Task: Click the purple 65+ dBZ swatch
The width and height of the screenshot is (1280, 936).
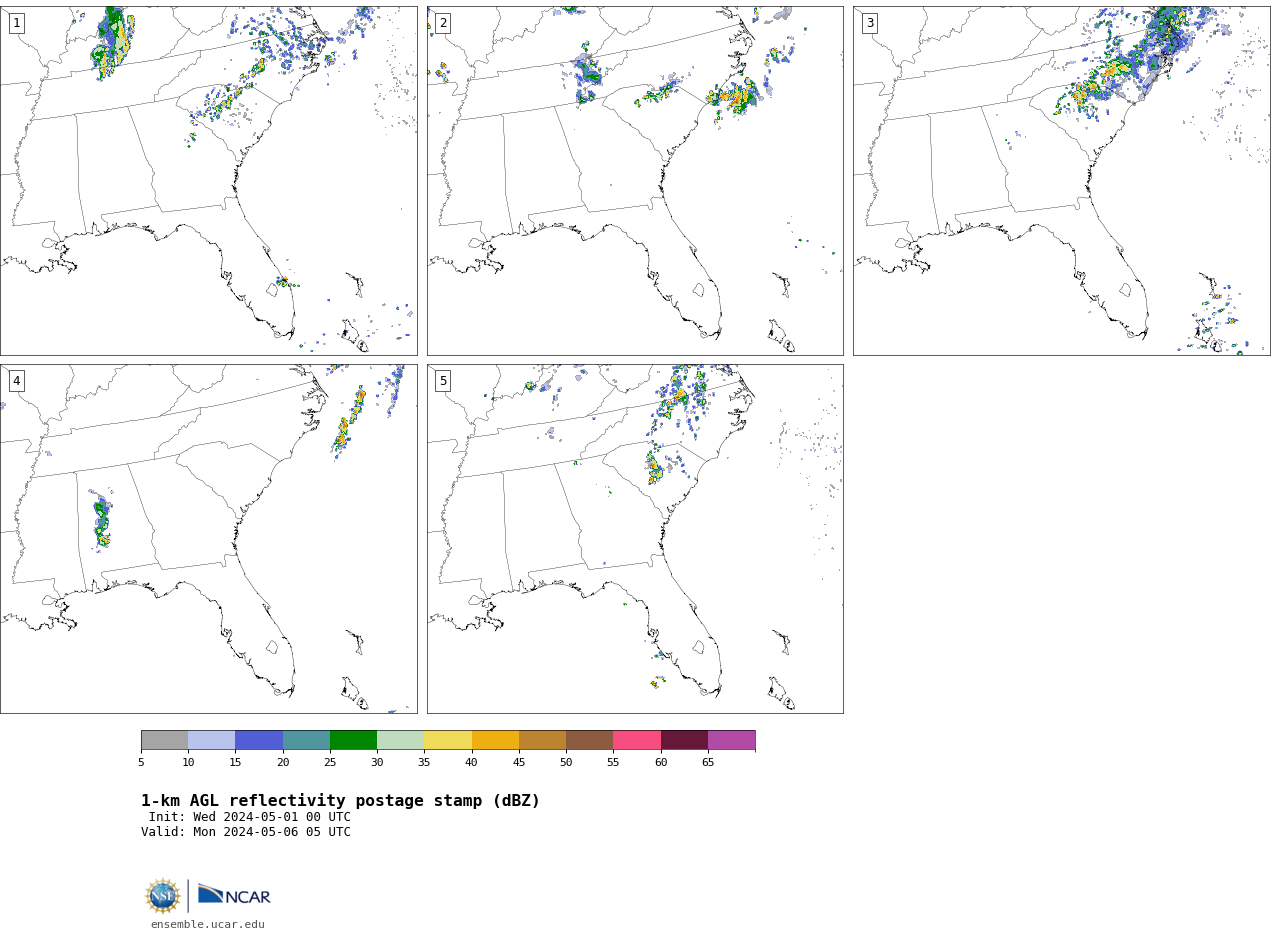Action: pos(731,740)
